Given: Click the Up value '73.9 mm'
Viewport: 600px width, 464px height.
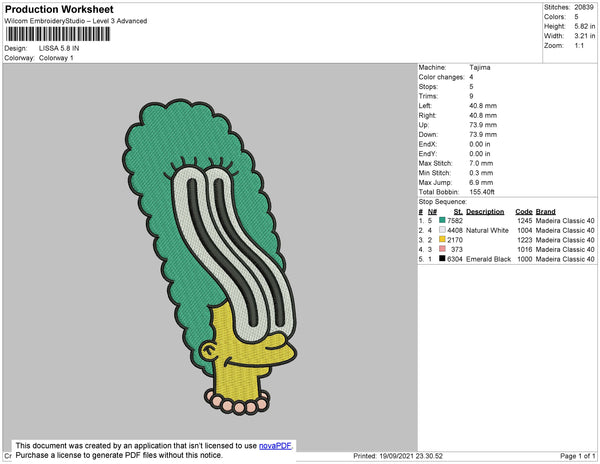Looking at the screenshot, I should (483, 125).
